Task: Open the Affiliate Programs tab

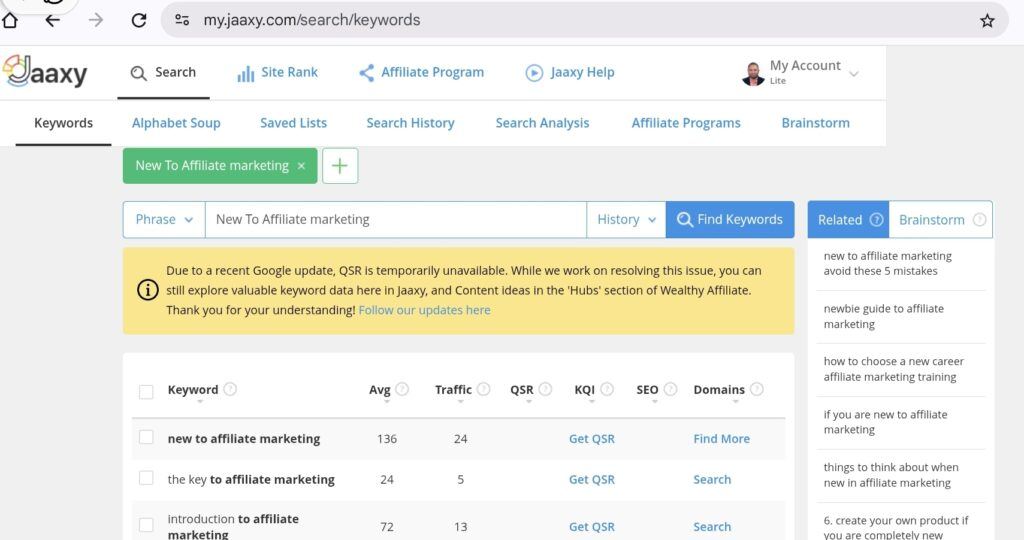Action: [x=686, y=123]
